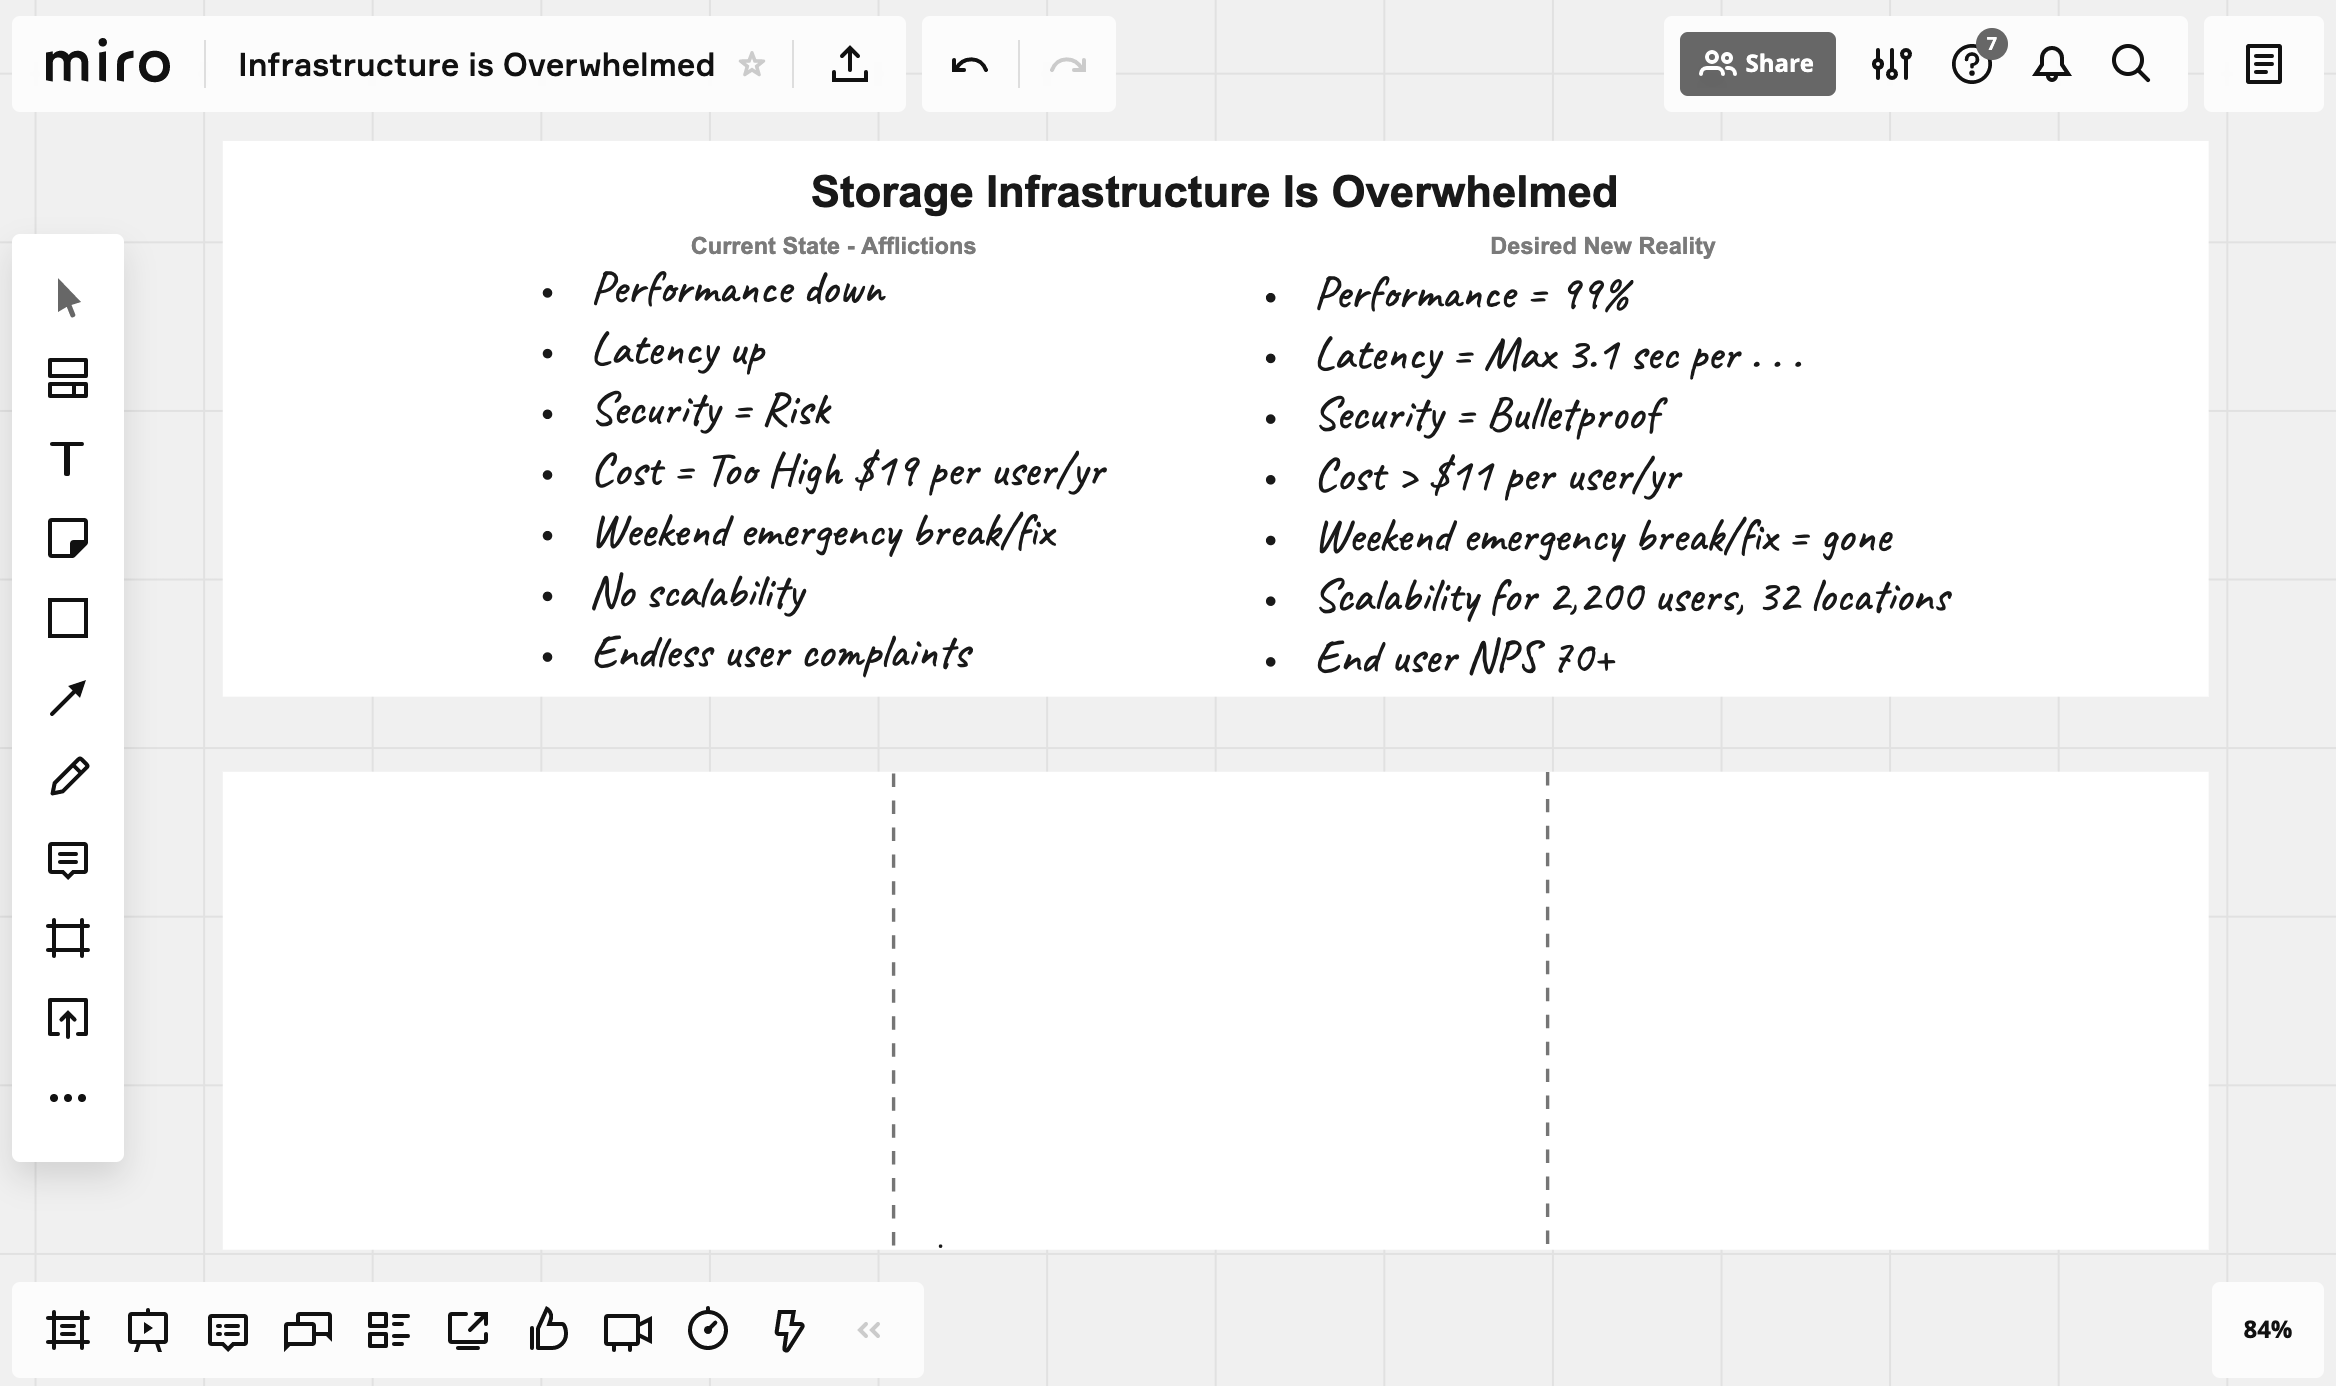Select the Pen drawing tool
The width and height of the screenshot is (2336, 1386).
[x=68, y=777]
